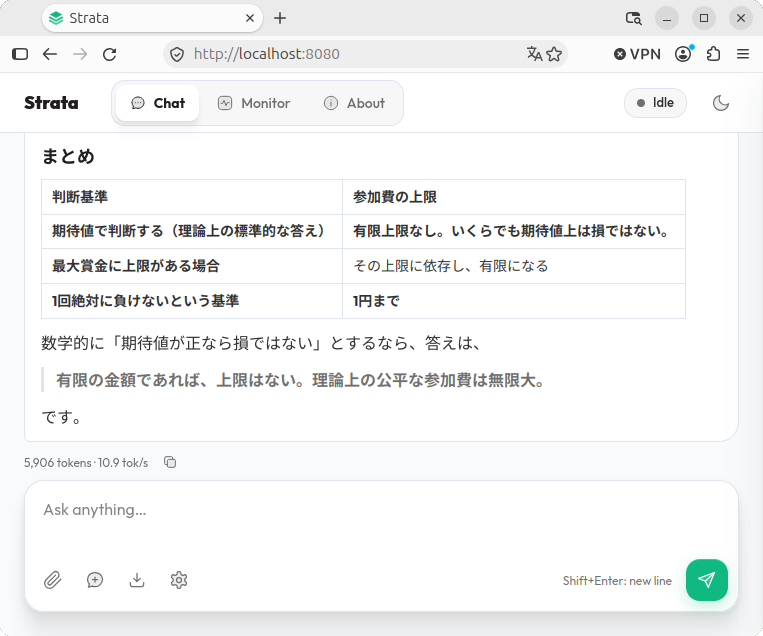Open the browser hamburger menu
The height and width of the screenshot is (636, 763).
click(x=743, y=54)
